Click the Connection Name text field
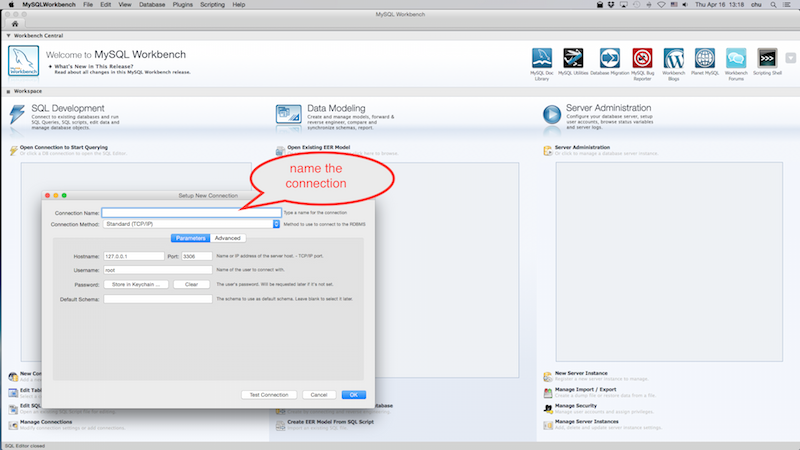This screenshot has width=800, height=450. pyautogui.click(x=190, y=213)
